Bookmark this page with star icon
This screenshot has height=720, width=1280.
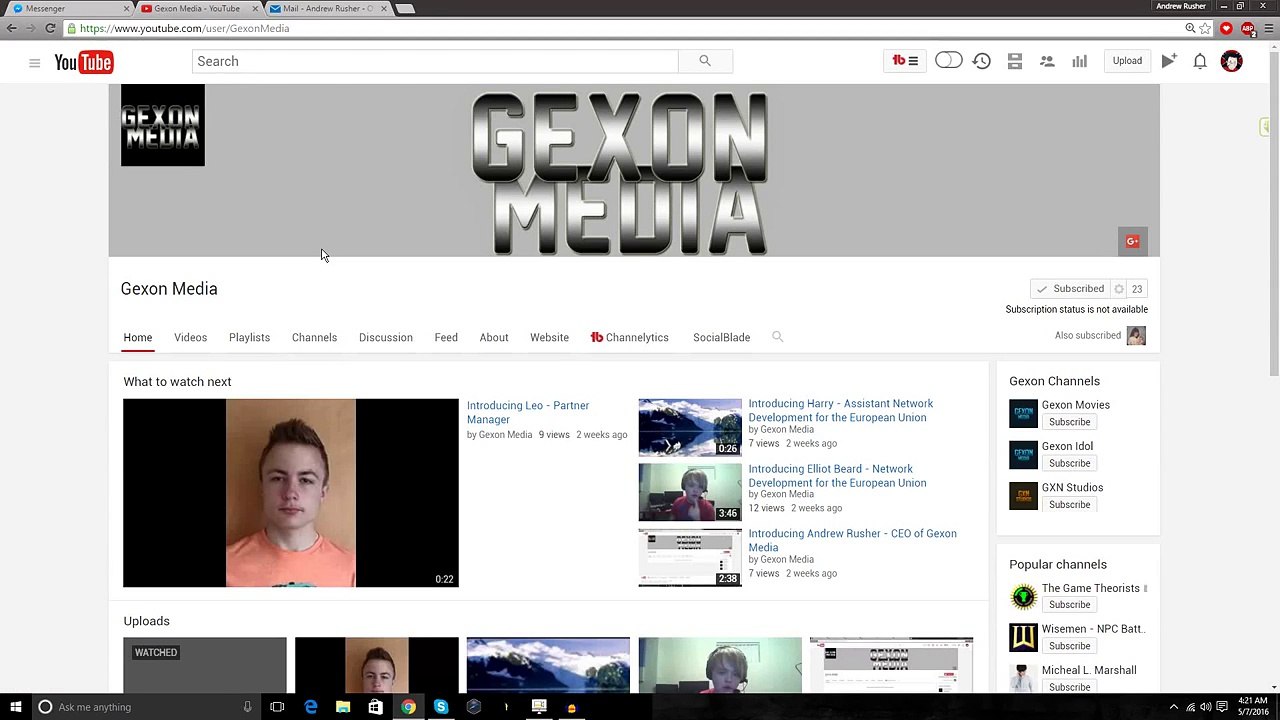[1206, 28]
